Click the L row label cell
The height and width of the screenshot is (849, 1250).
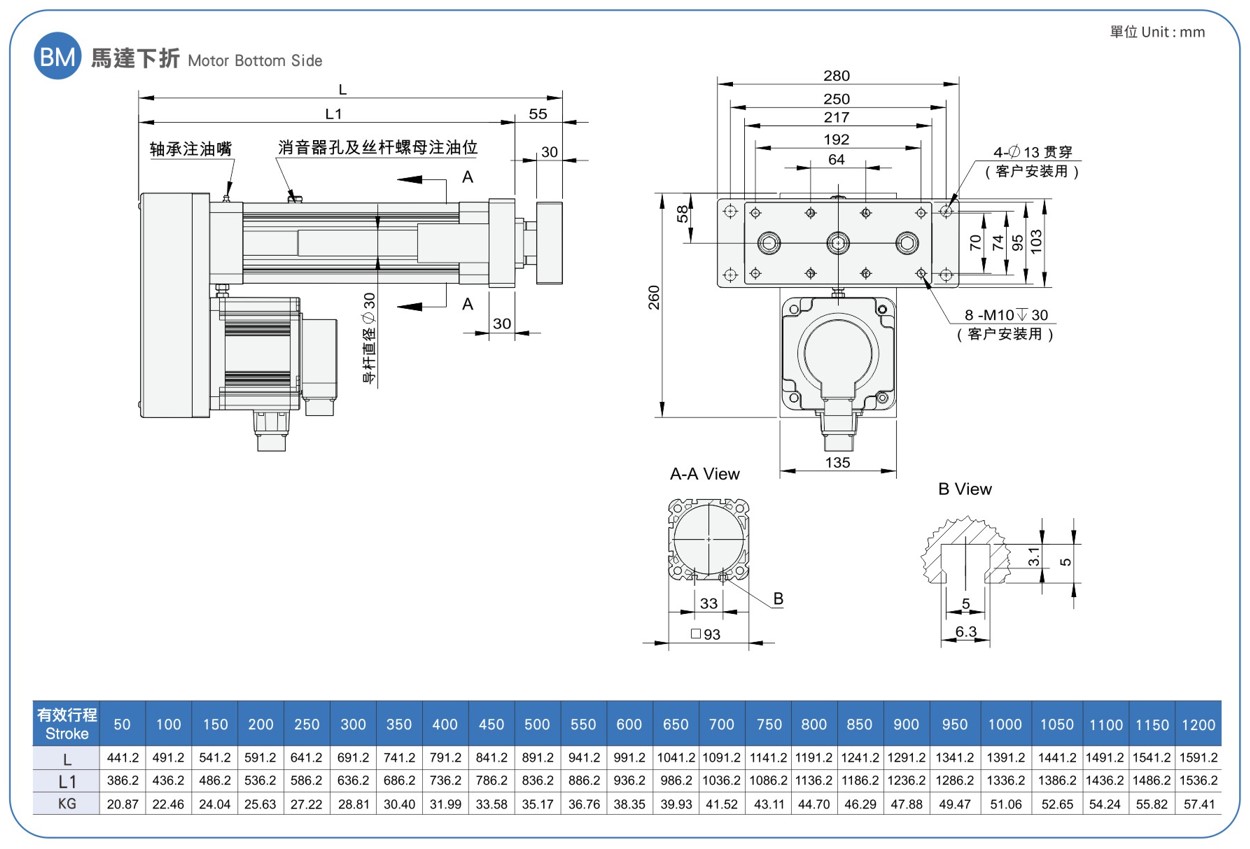67,758
